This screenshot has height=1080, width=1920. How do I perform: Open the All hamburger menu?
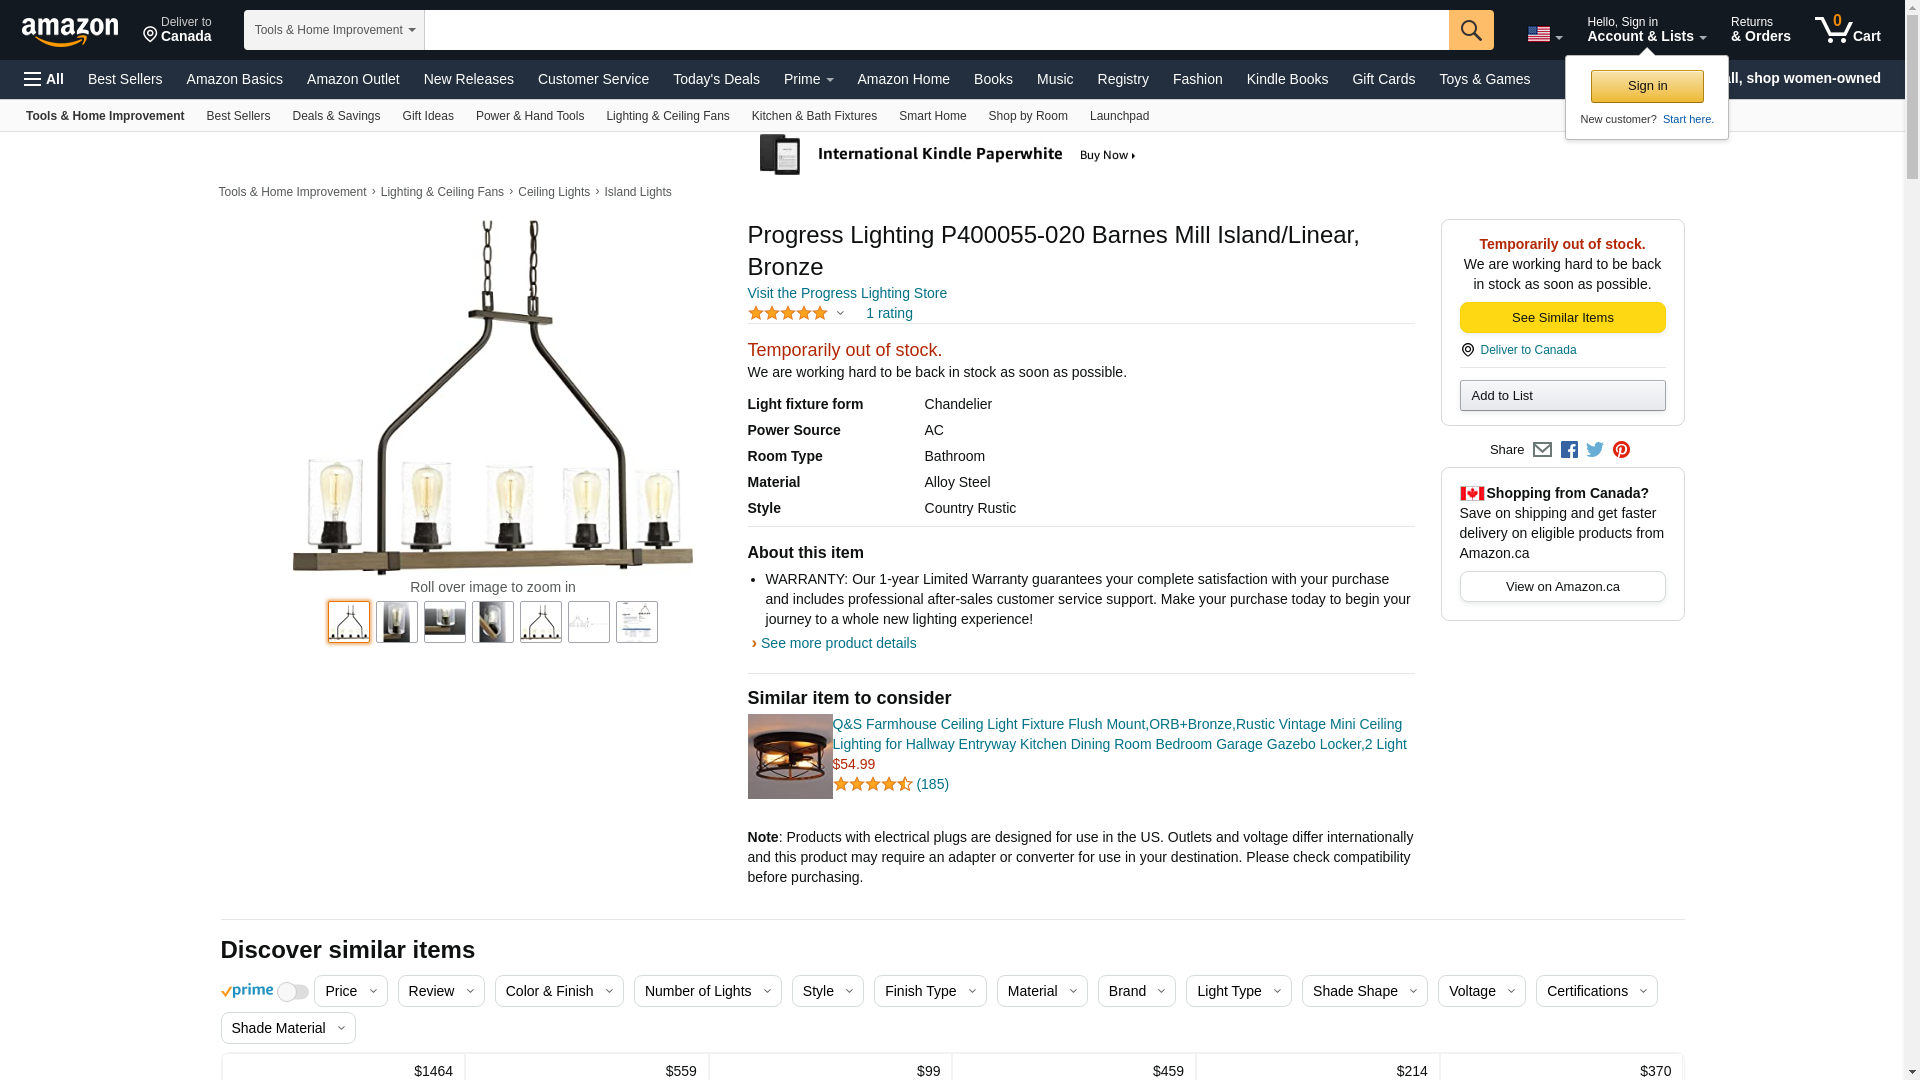tap(44, 79)
